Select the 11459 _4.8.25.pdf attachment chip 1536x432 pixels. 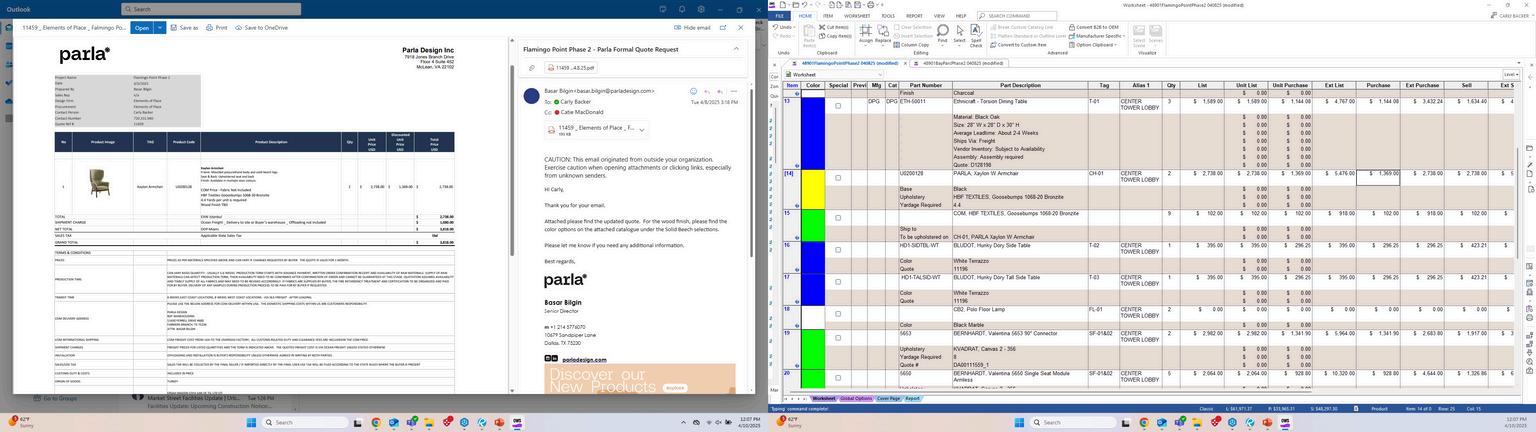(x=571, y=68)
